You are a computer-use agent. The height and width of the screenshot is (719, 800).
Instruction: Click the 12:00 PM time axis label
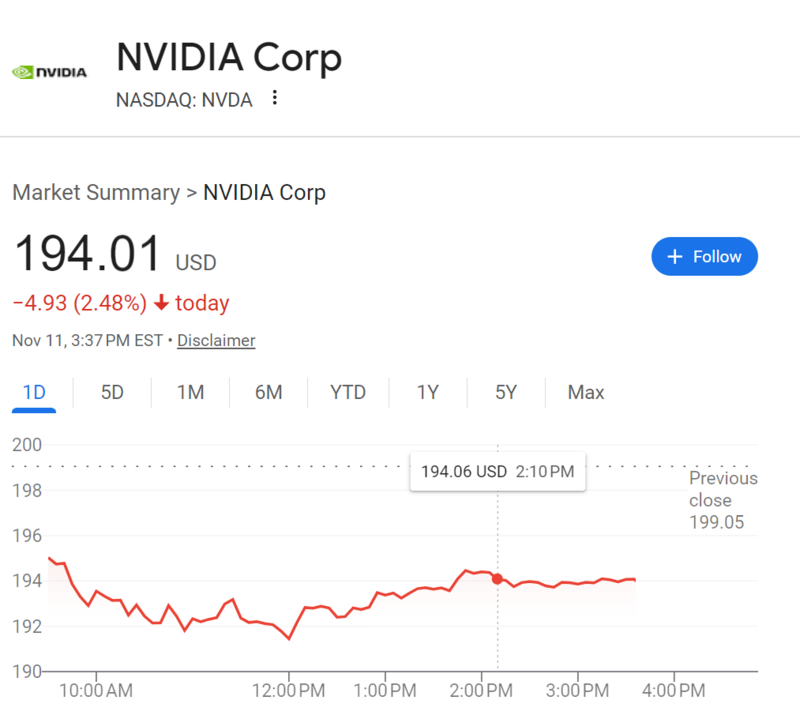tap(288, 691)
